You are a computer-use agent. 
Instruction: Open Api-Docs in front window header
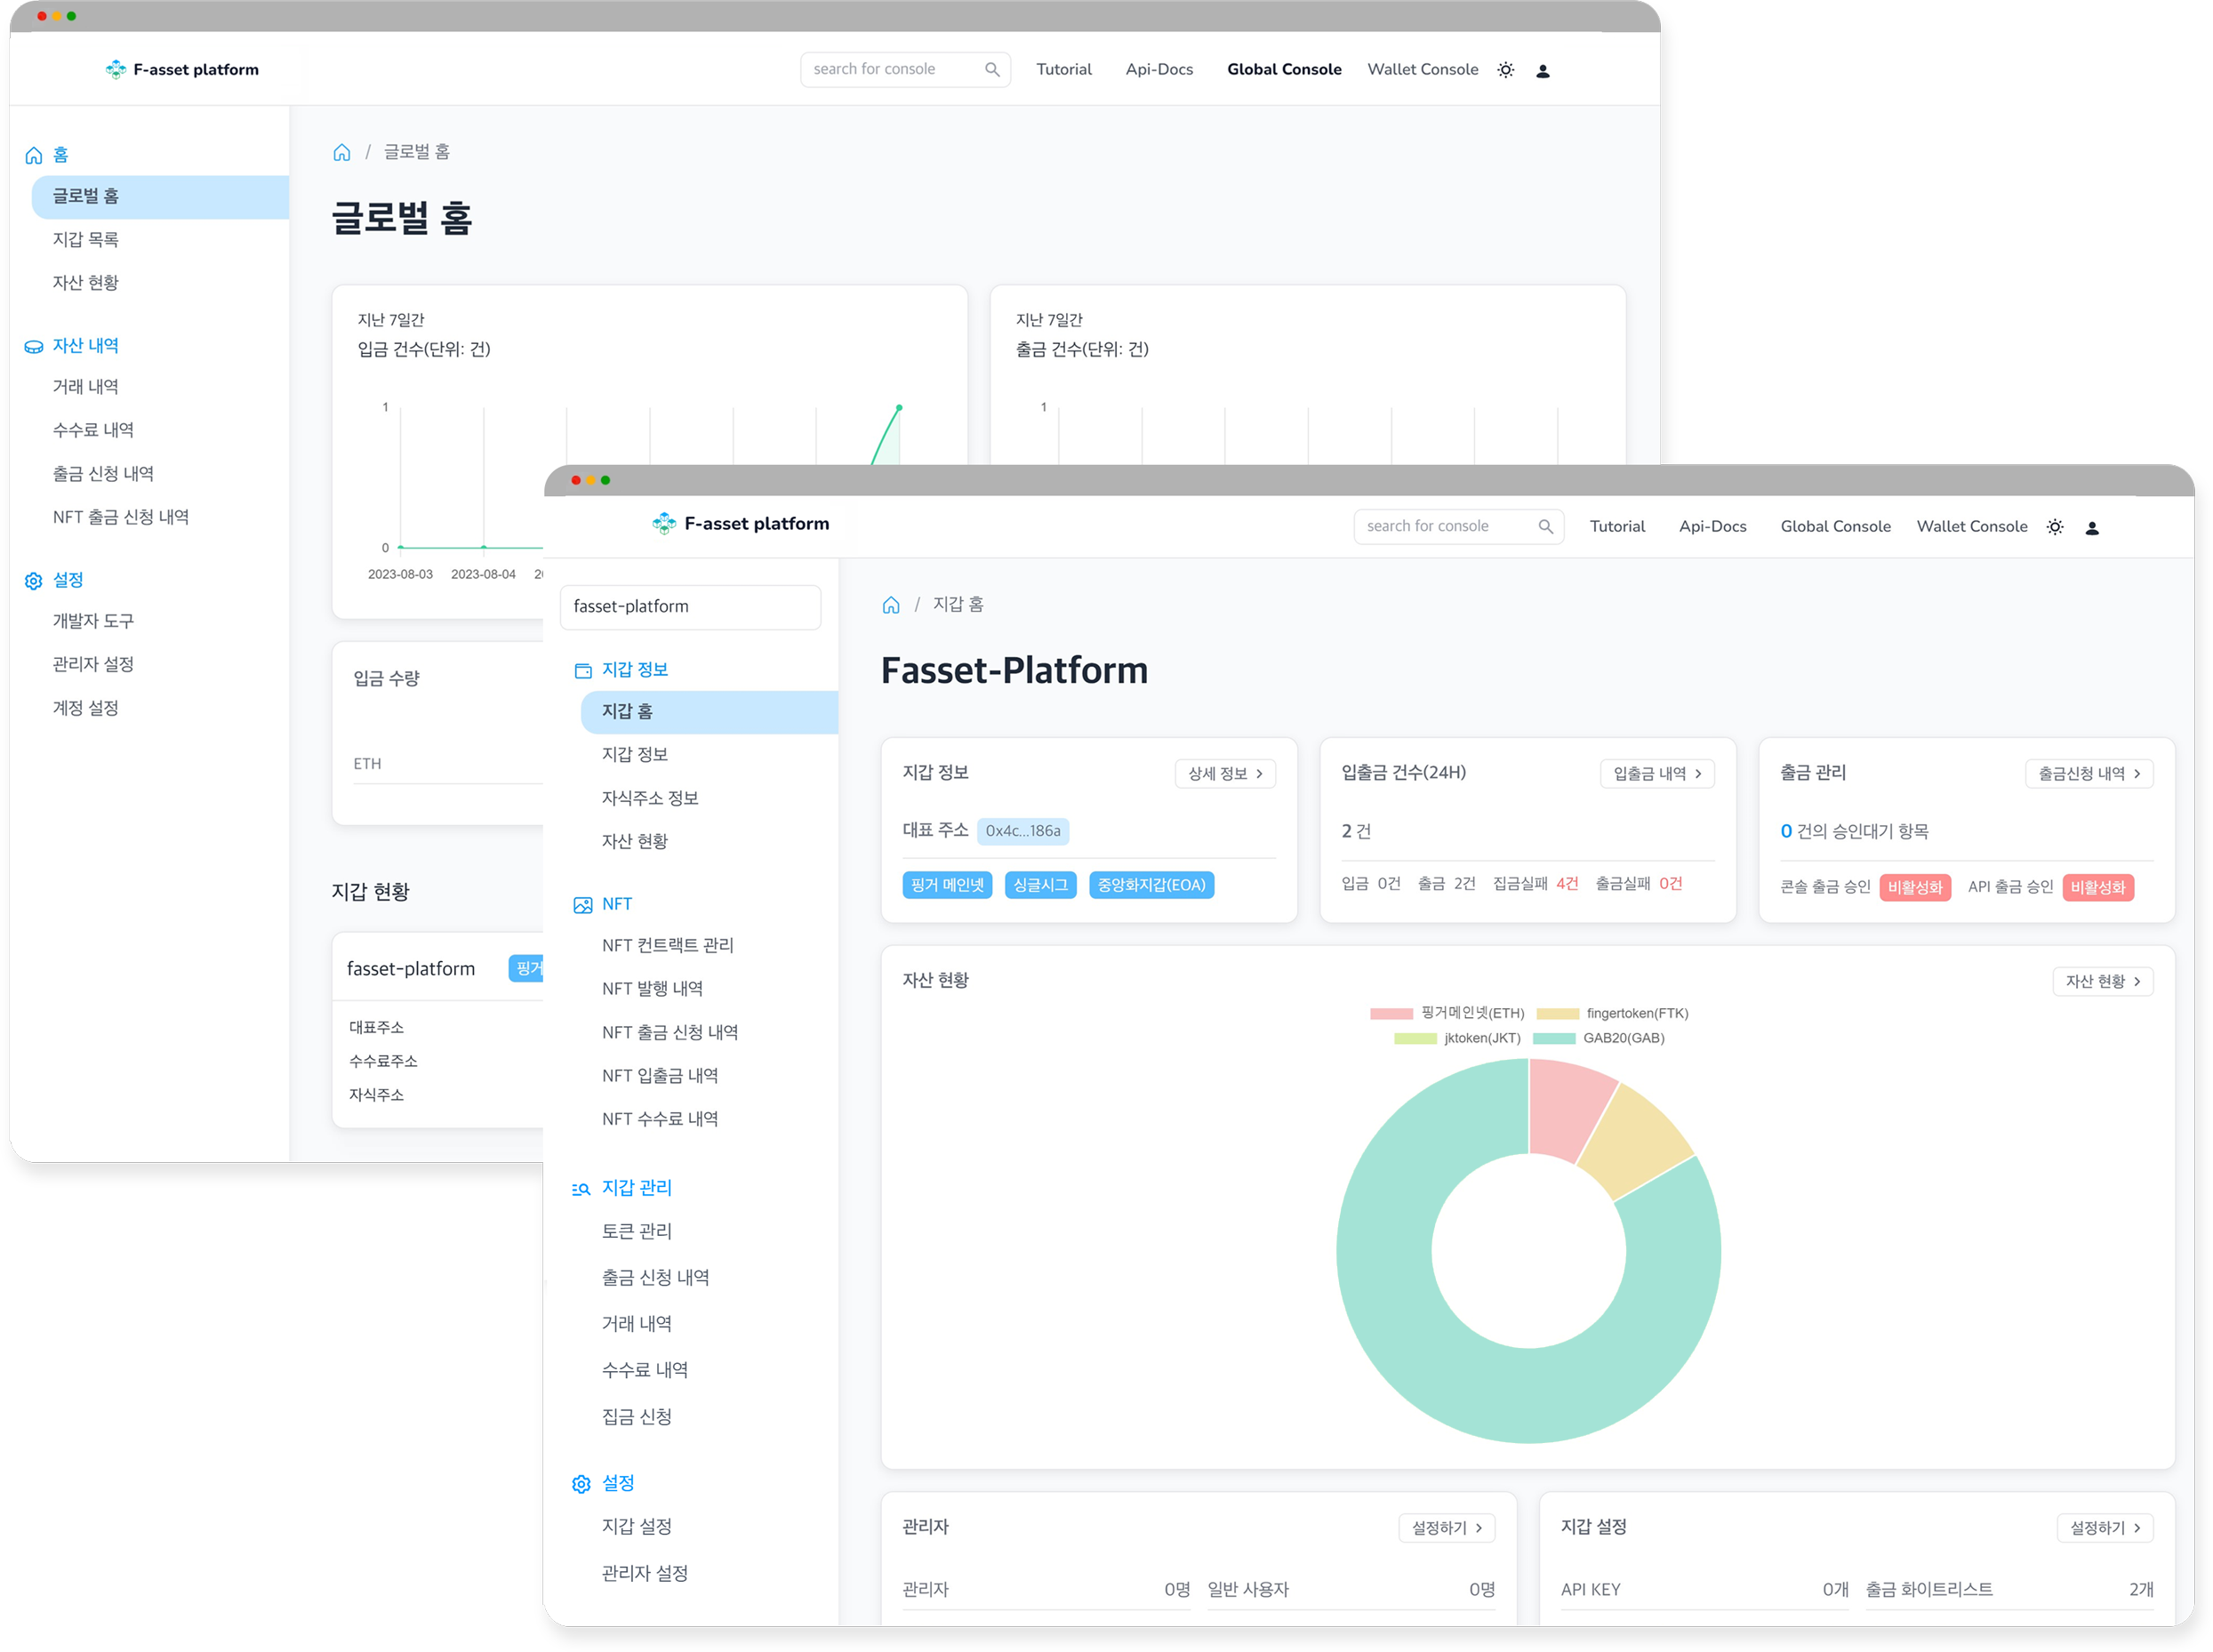click(x=1712, y=526)
